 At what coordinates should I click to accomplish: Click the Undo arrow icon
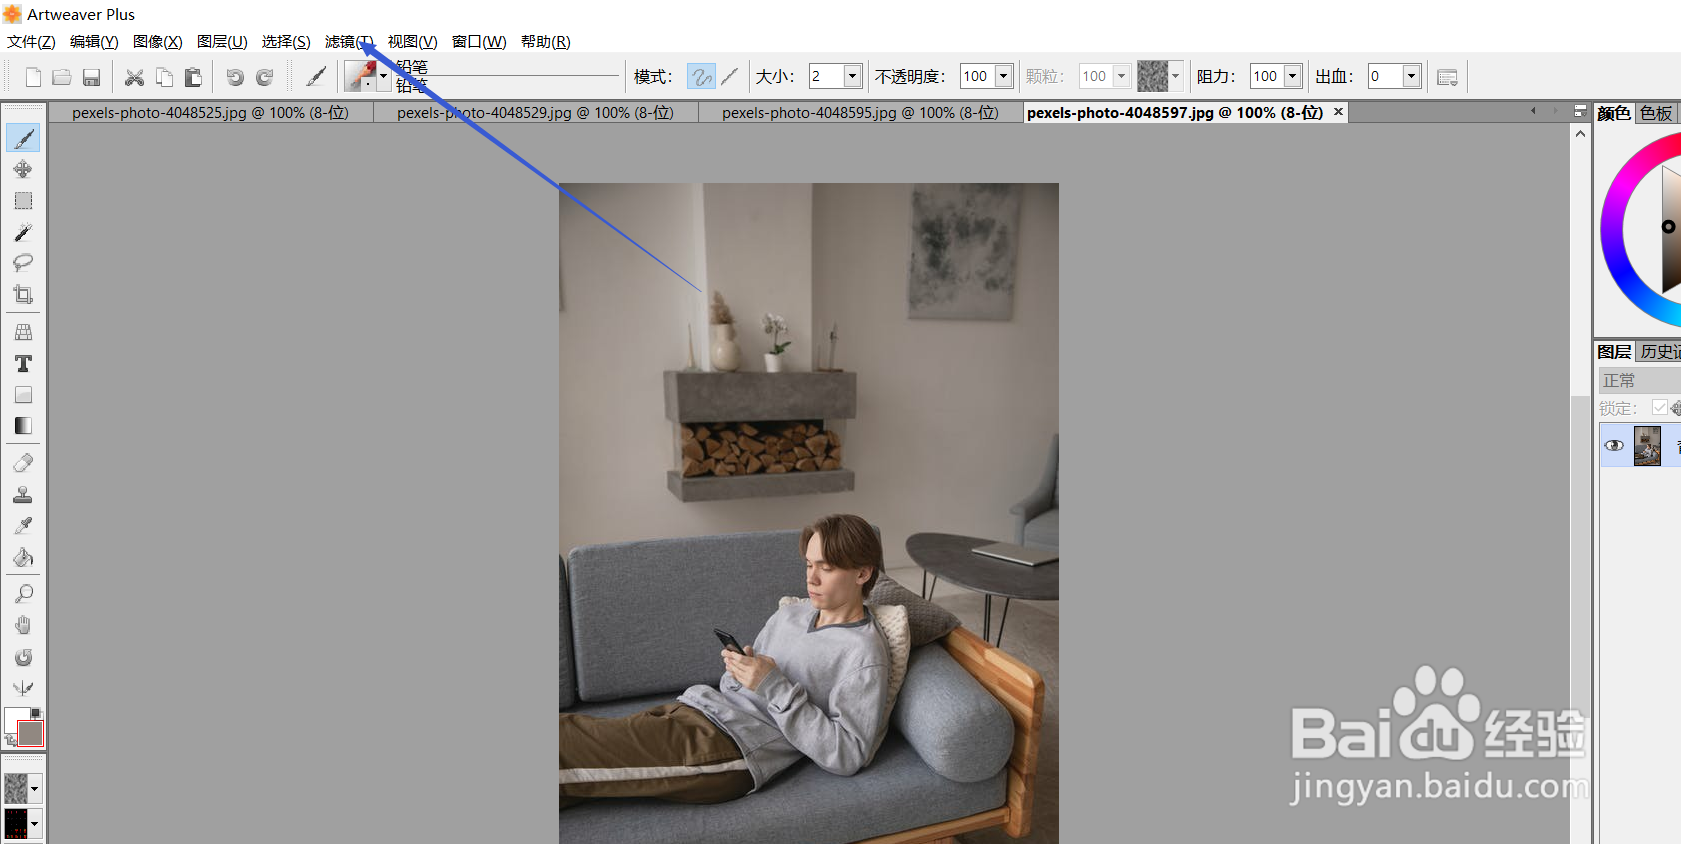(x=235, y=77)
